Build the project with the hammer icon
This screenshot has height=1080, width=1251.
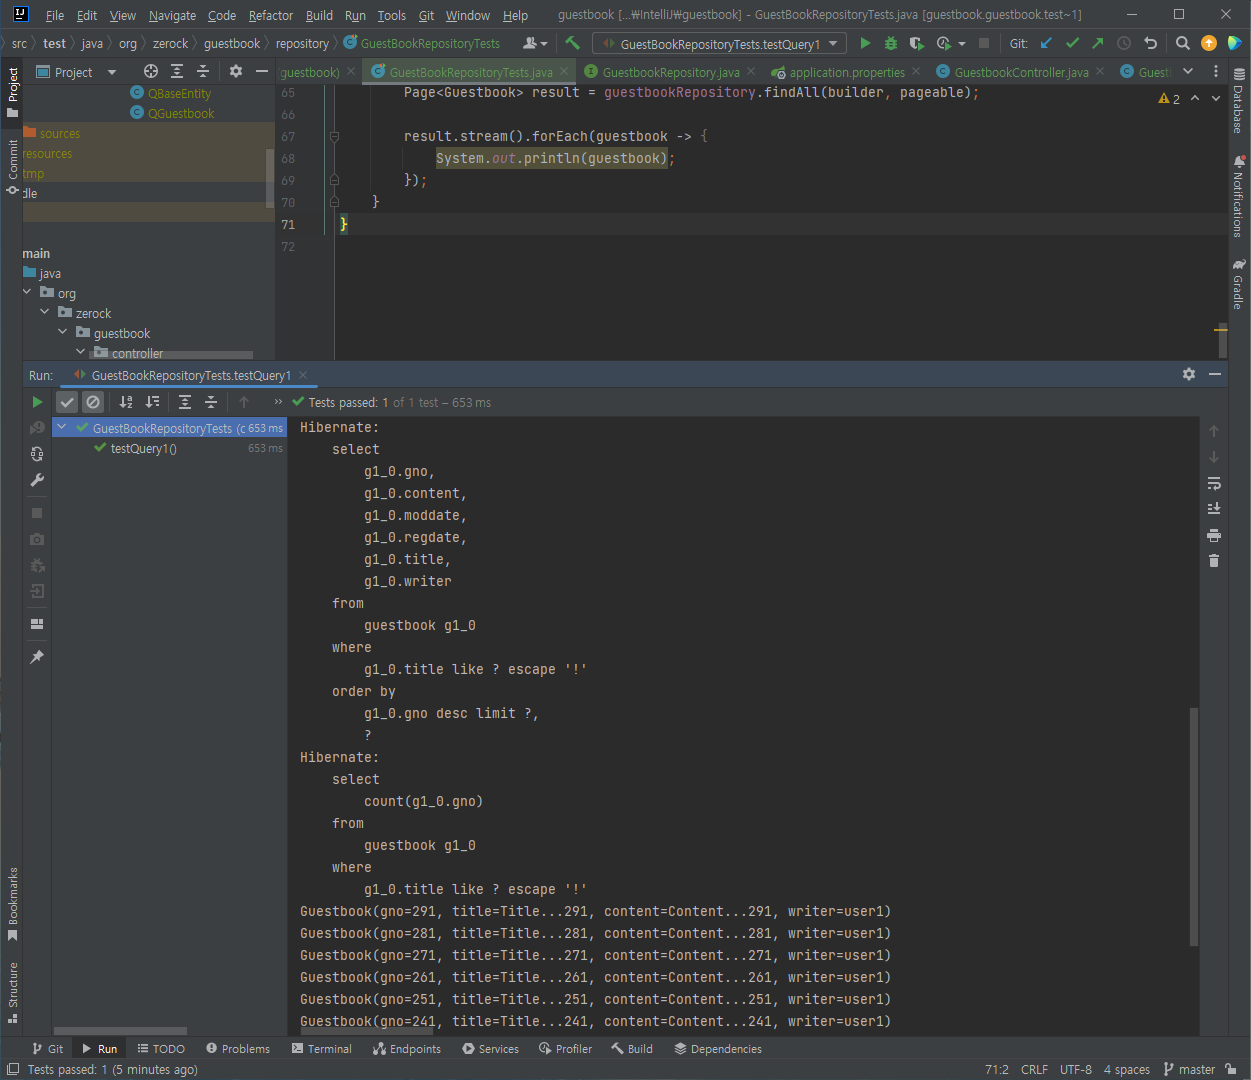pyautogui.click(x=573, y=43)
